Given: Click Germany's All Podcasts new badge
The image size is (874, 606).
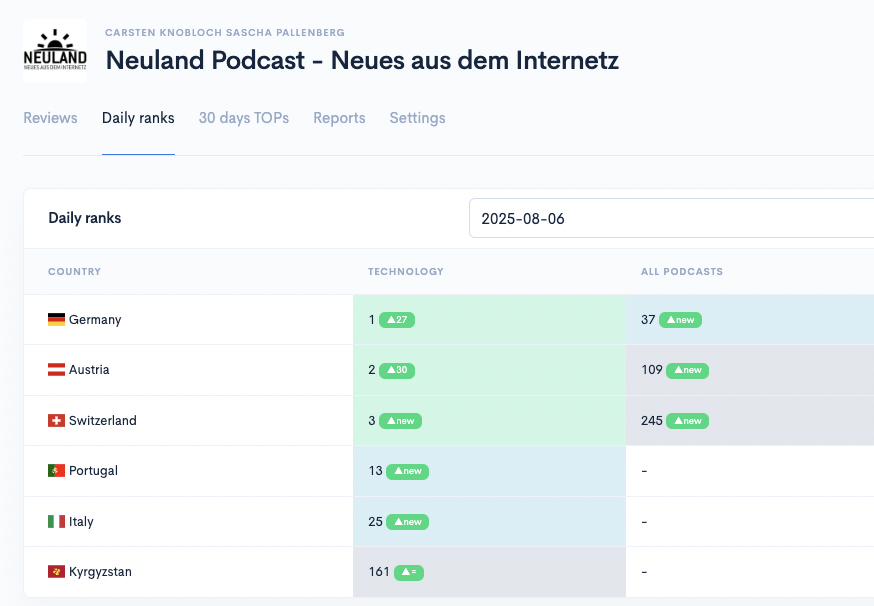Looking at the screenshot, I should click(681, 320).
